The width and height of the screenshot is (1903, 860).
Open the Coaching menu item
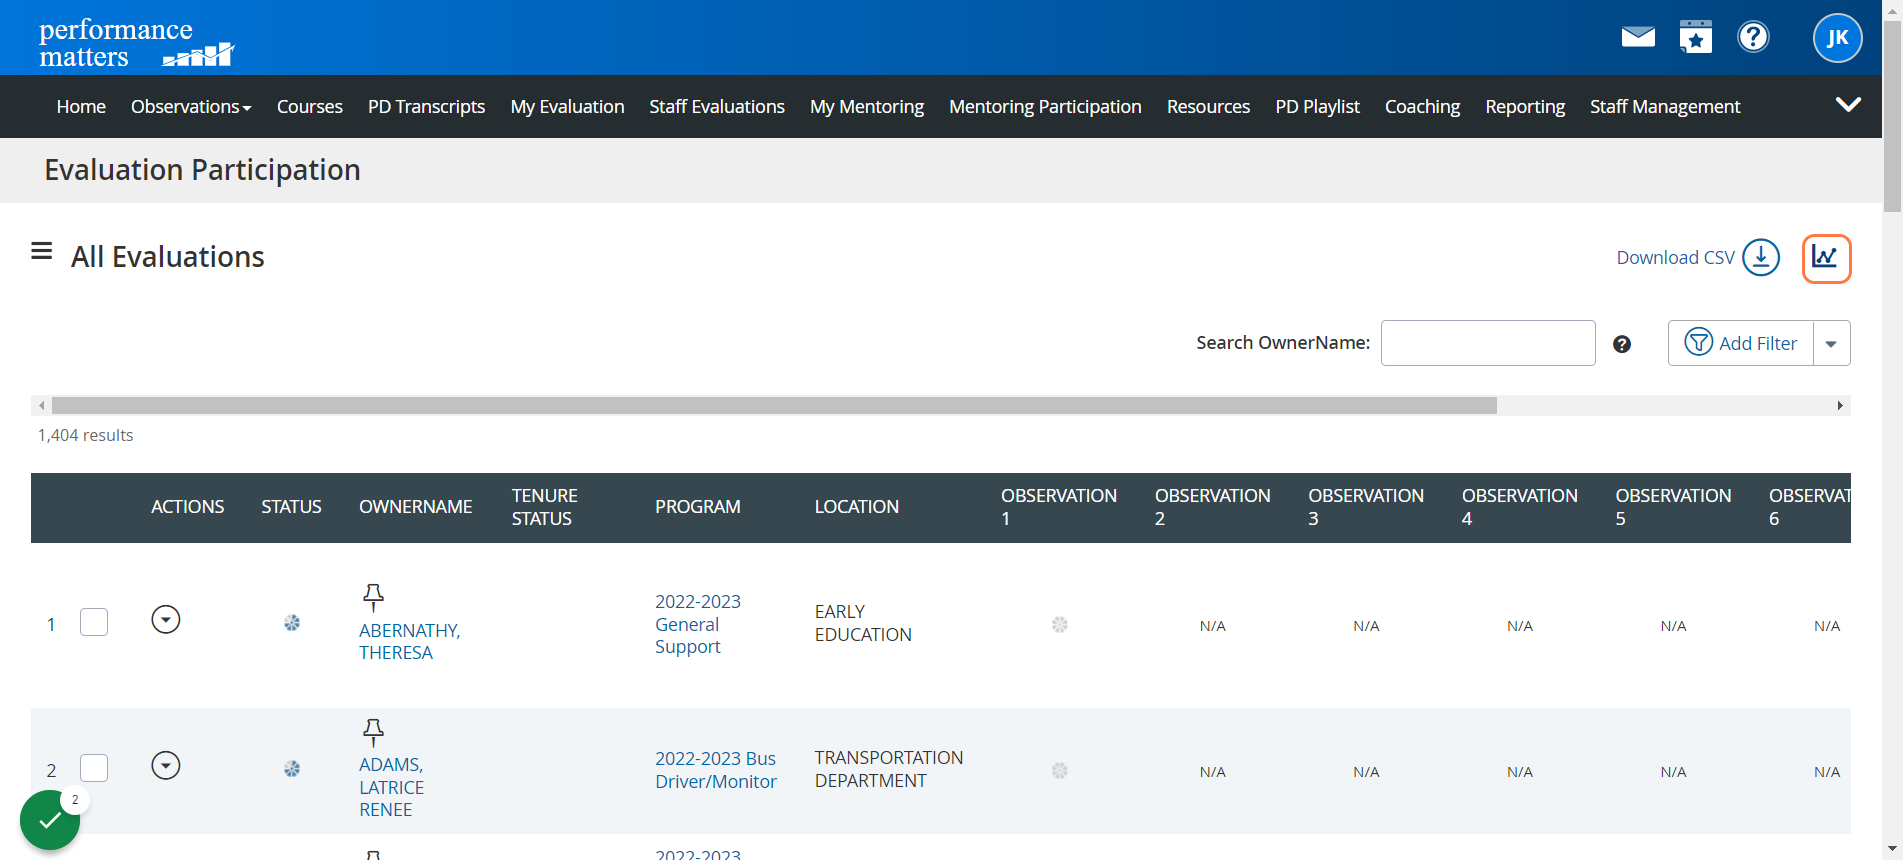point(1422,107)
